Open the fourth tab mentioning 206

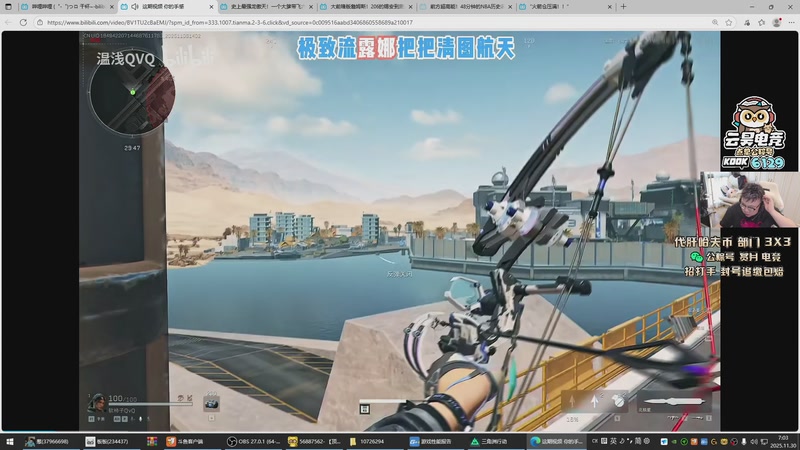pos(366,7)
